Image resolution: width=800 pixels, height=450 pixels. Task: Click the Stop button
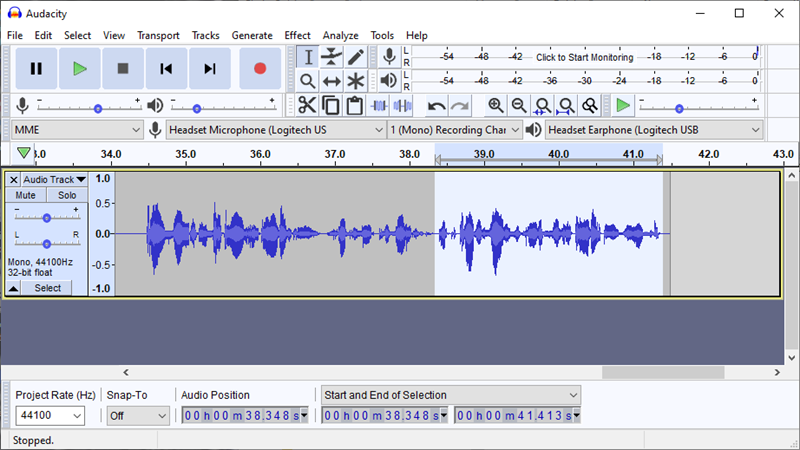123,68
